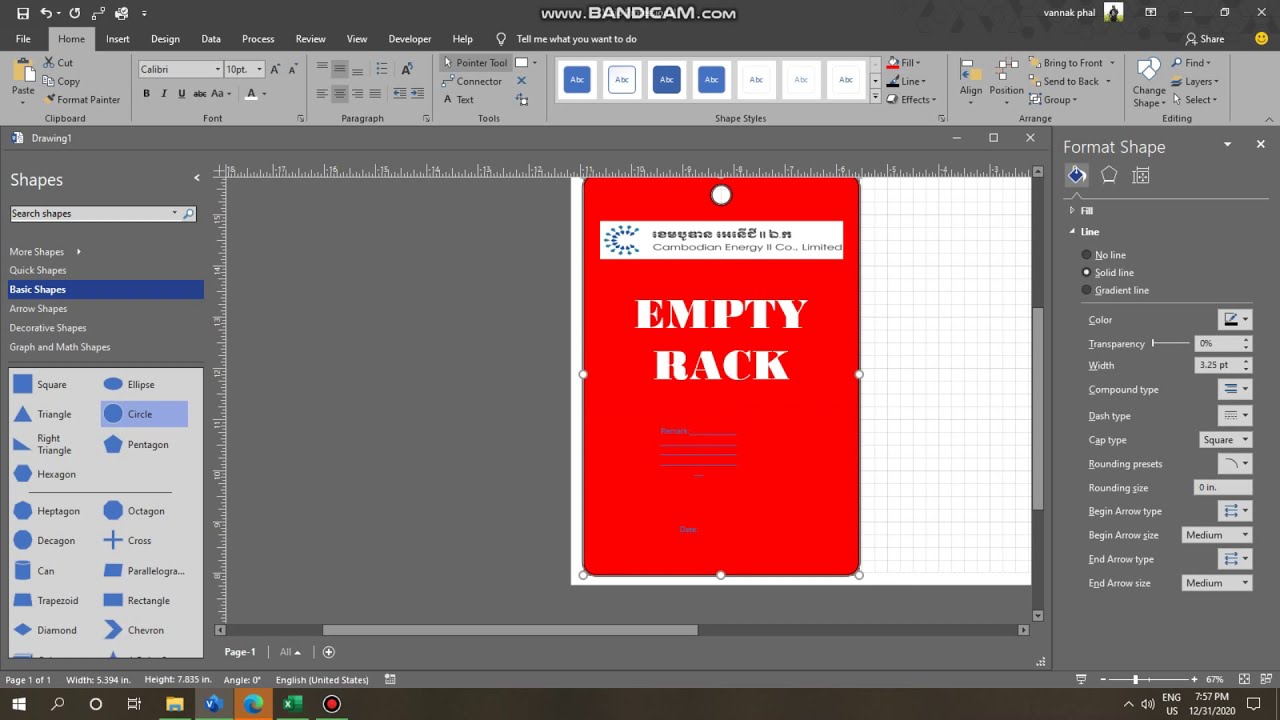Expand the Fill section in Format Shape
Viewport: 1280px width, 720px height.
click(x=1072, y=211)
